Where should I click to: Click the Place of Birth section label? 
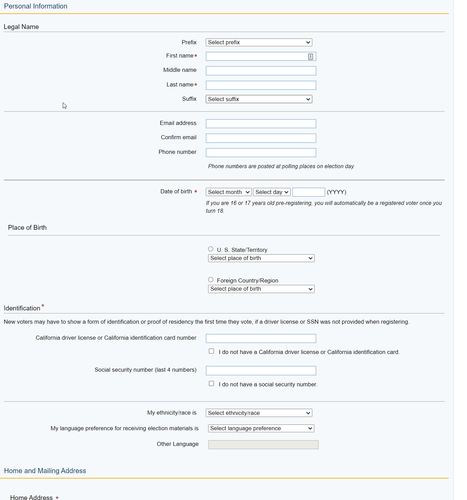coord(27,227)
